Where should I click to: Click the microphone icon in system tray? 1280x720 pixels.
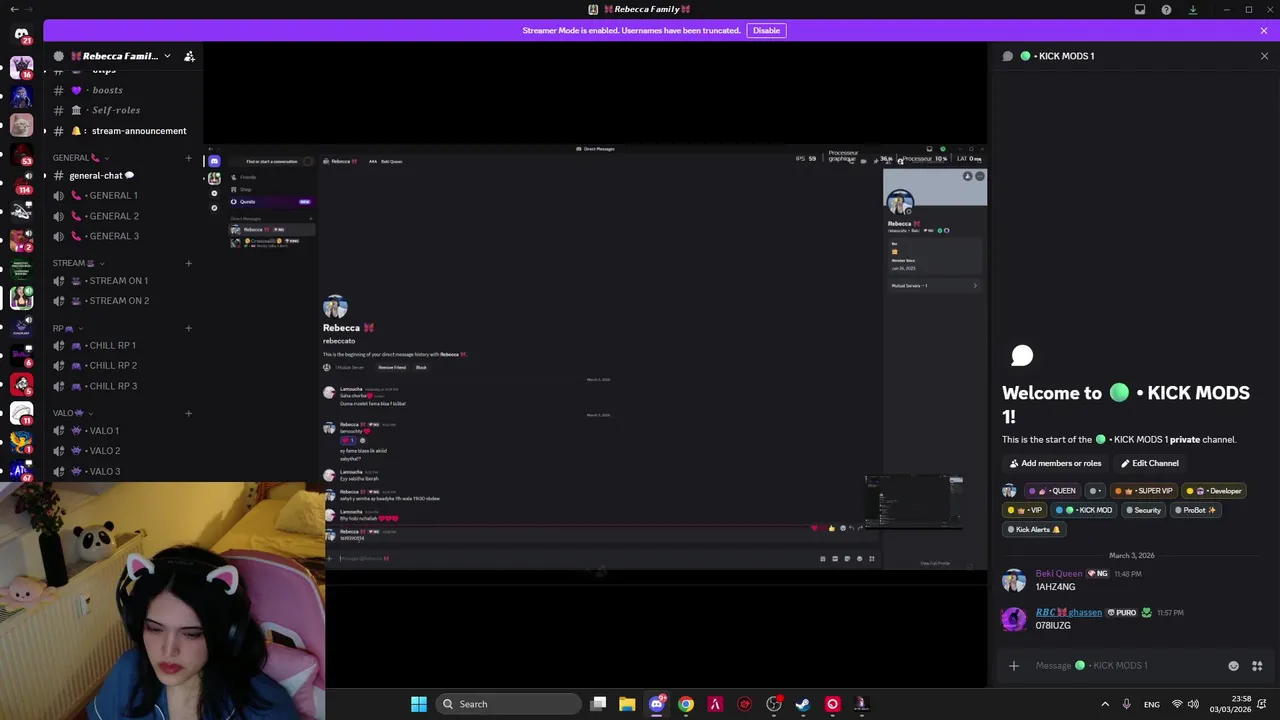[1126, 704]
